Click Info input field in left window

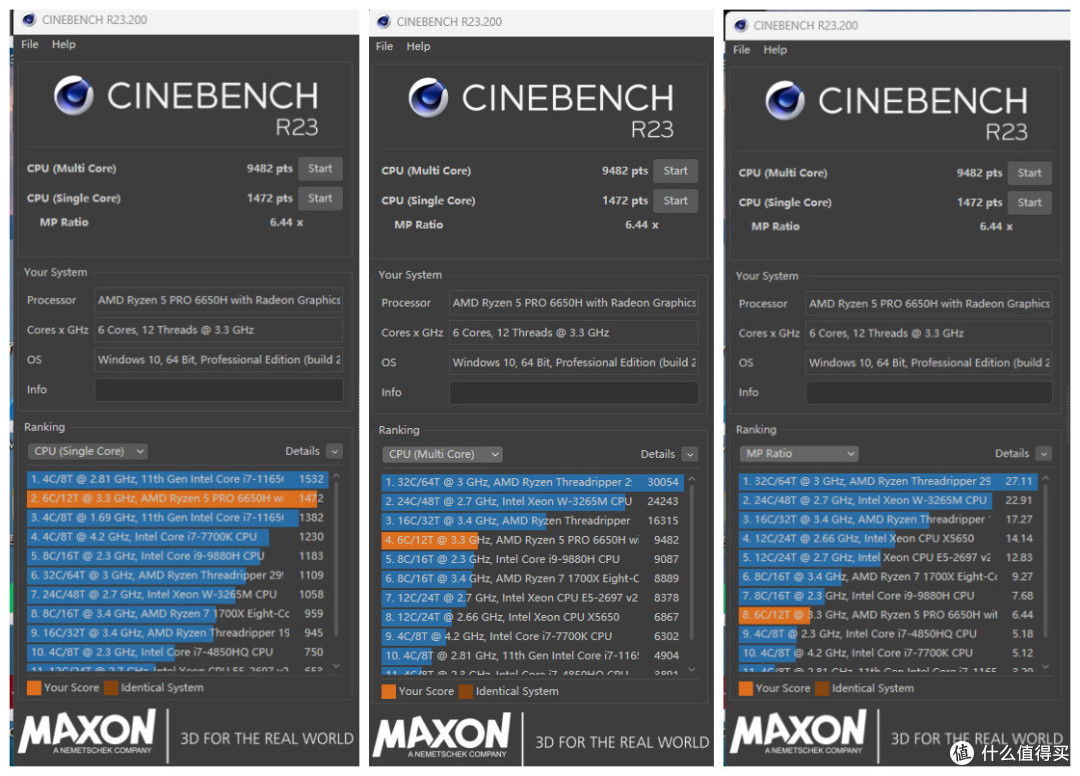pos(219,390)
